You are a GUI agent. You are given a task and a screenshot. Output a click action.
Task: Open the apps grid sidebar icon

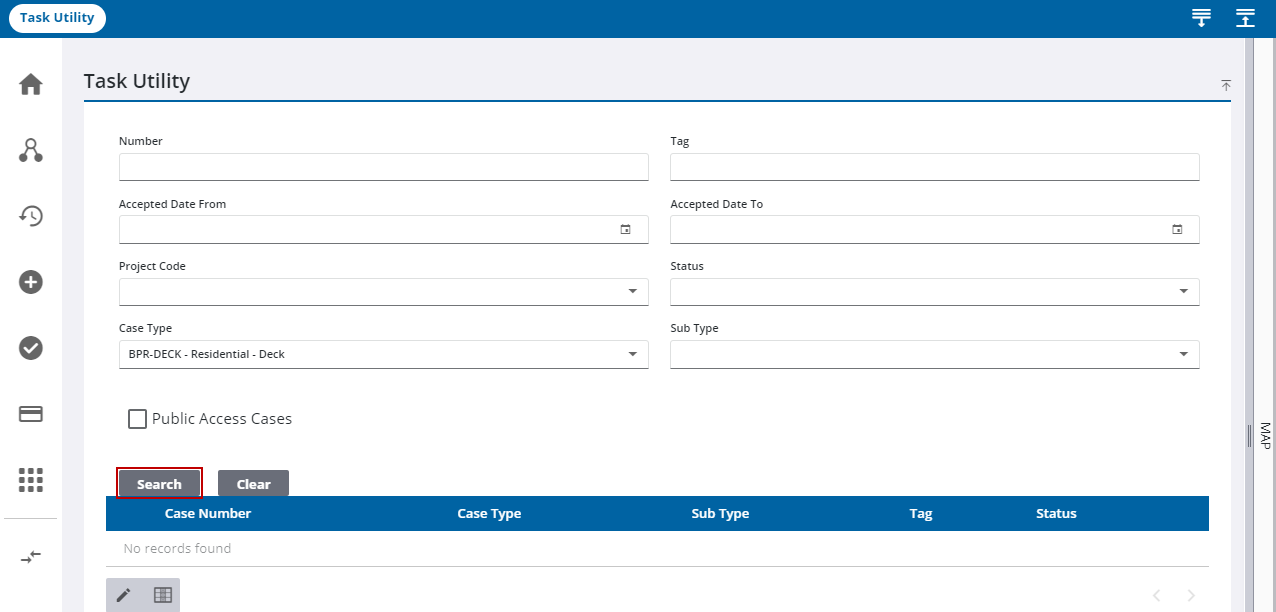(x=31, y=480)
